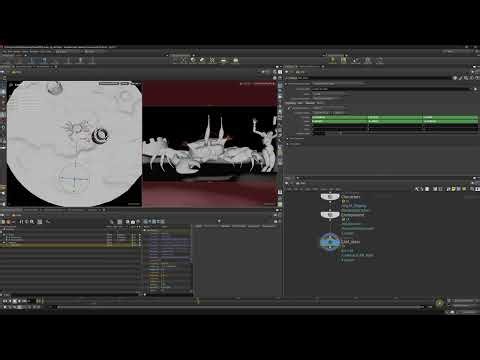Image resolution: width=480 pixels, height=360 pixels.
Task: Open the File menu in the main menu bar
Action: point(5,52)
